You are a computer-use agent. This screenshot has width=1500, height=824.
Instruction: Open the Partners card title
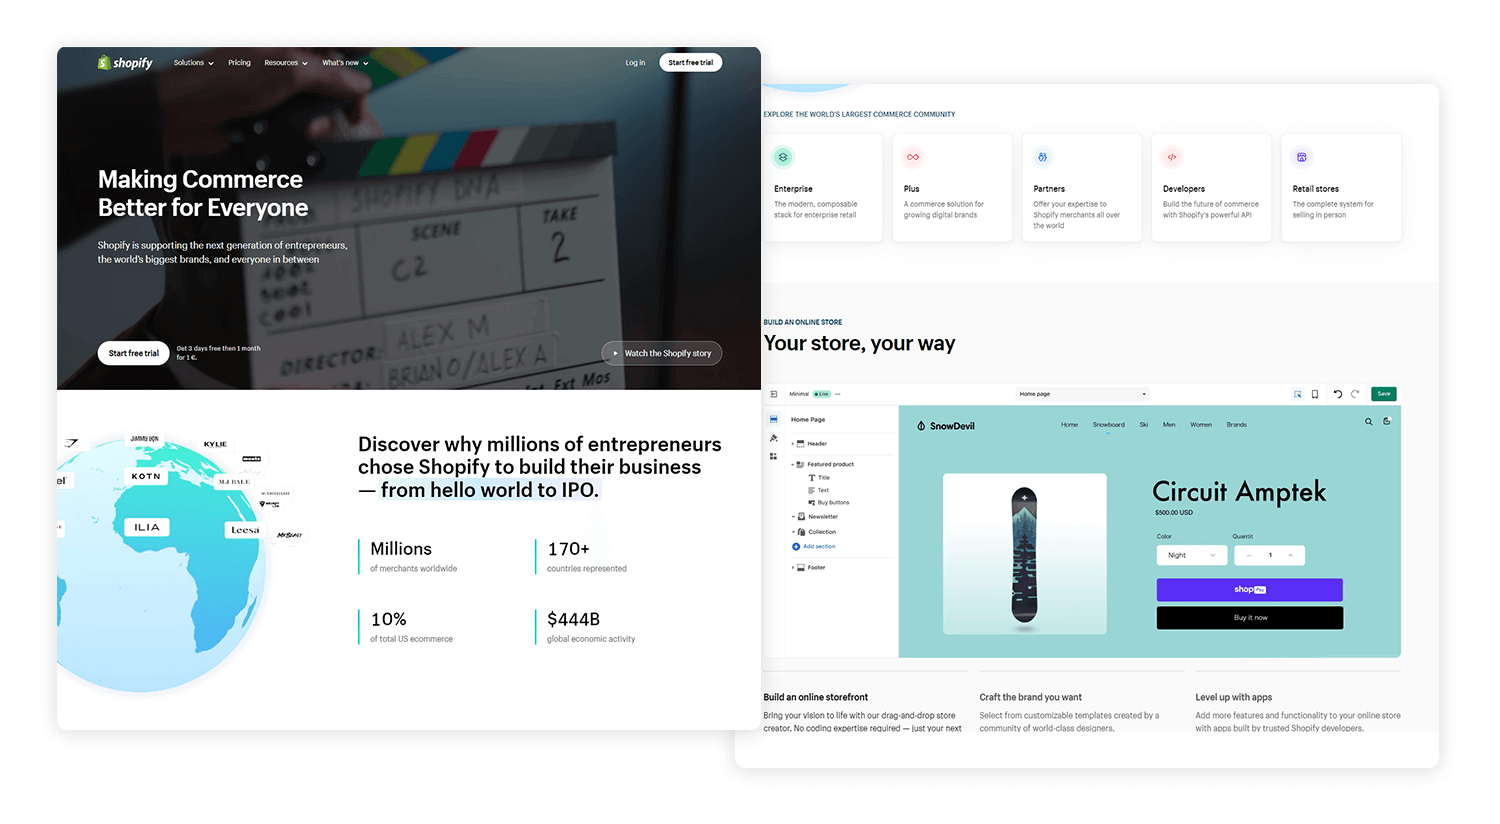(1049, 189)
